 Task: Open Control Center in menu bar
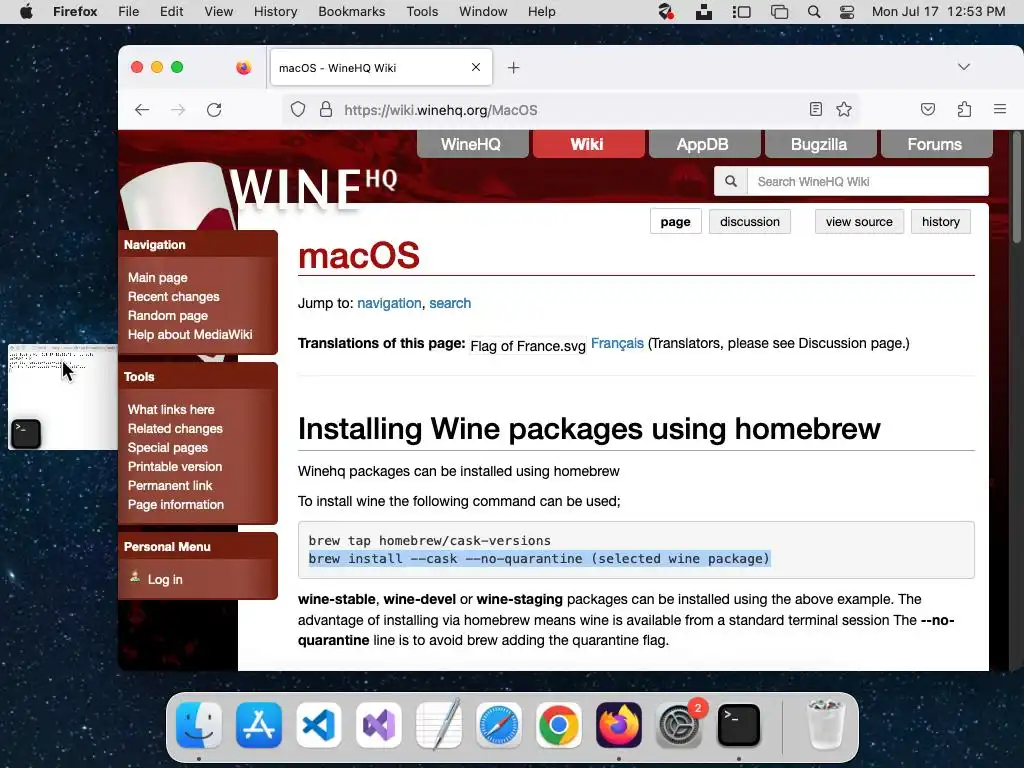click(847, 12)
